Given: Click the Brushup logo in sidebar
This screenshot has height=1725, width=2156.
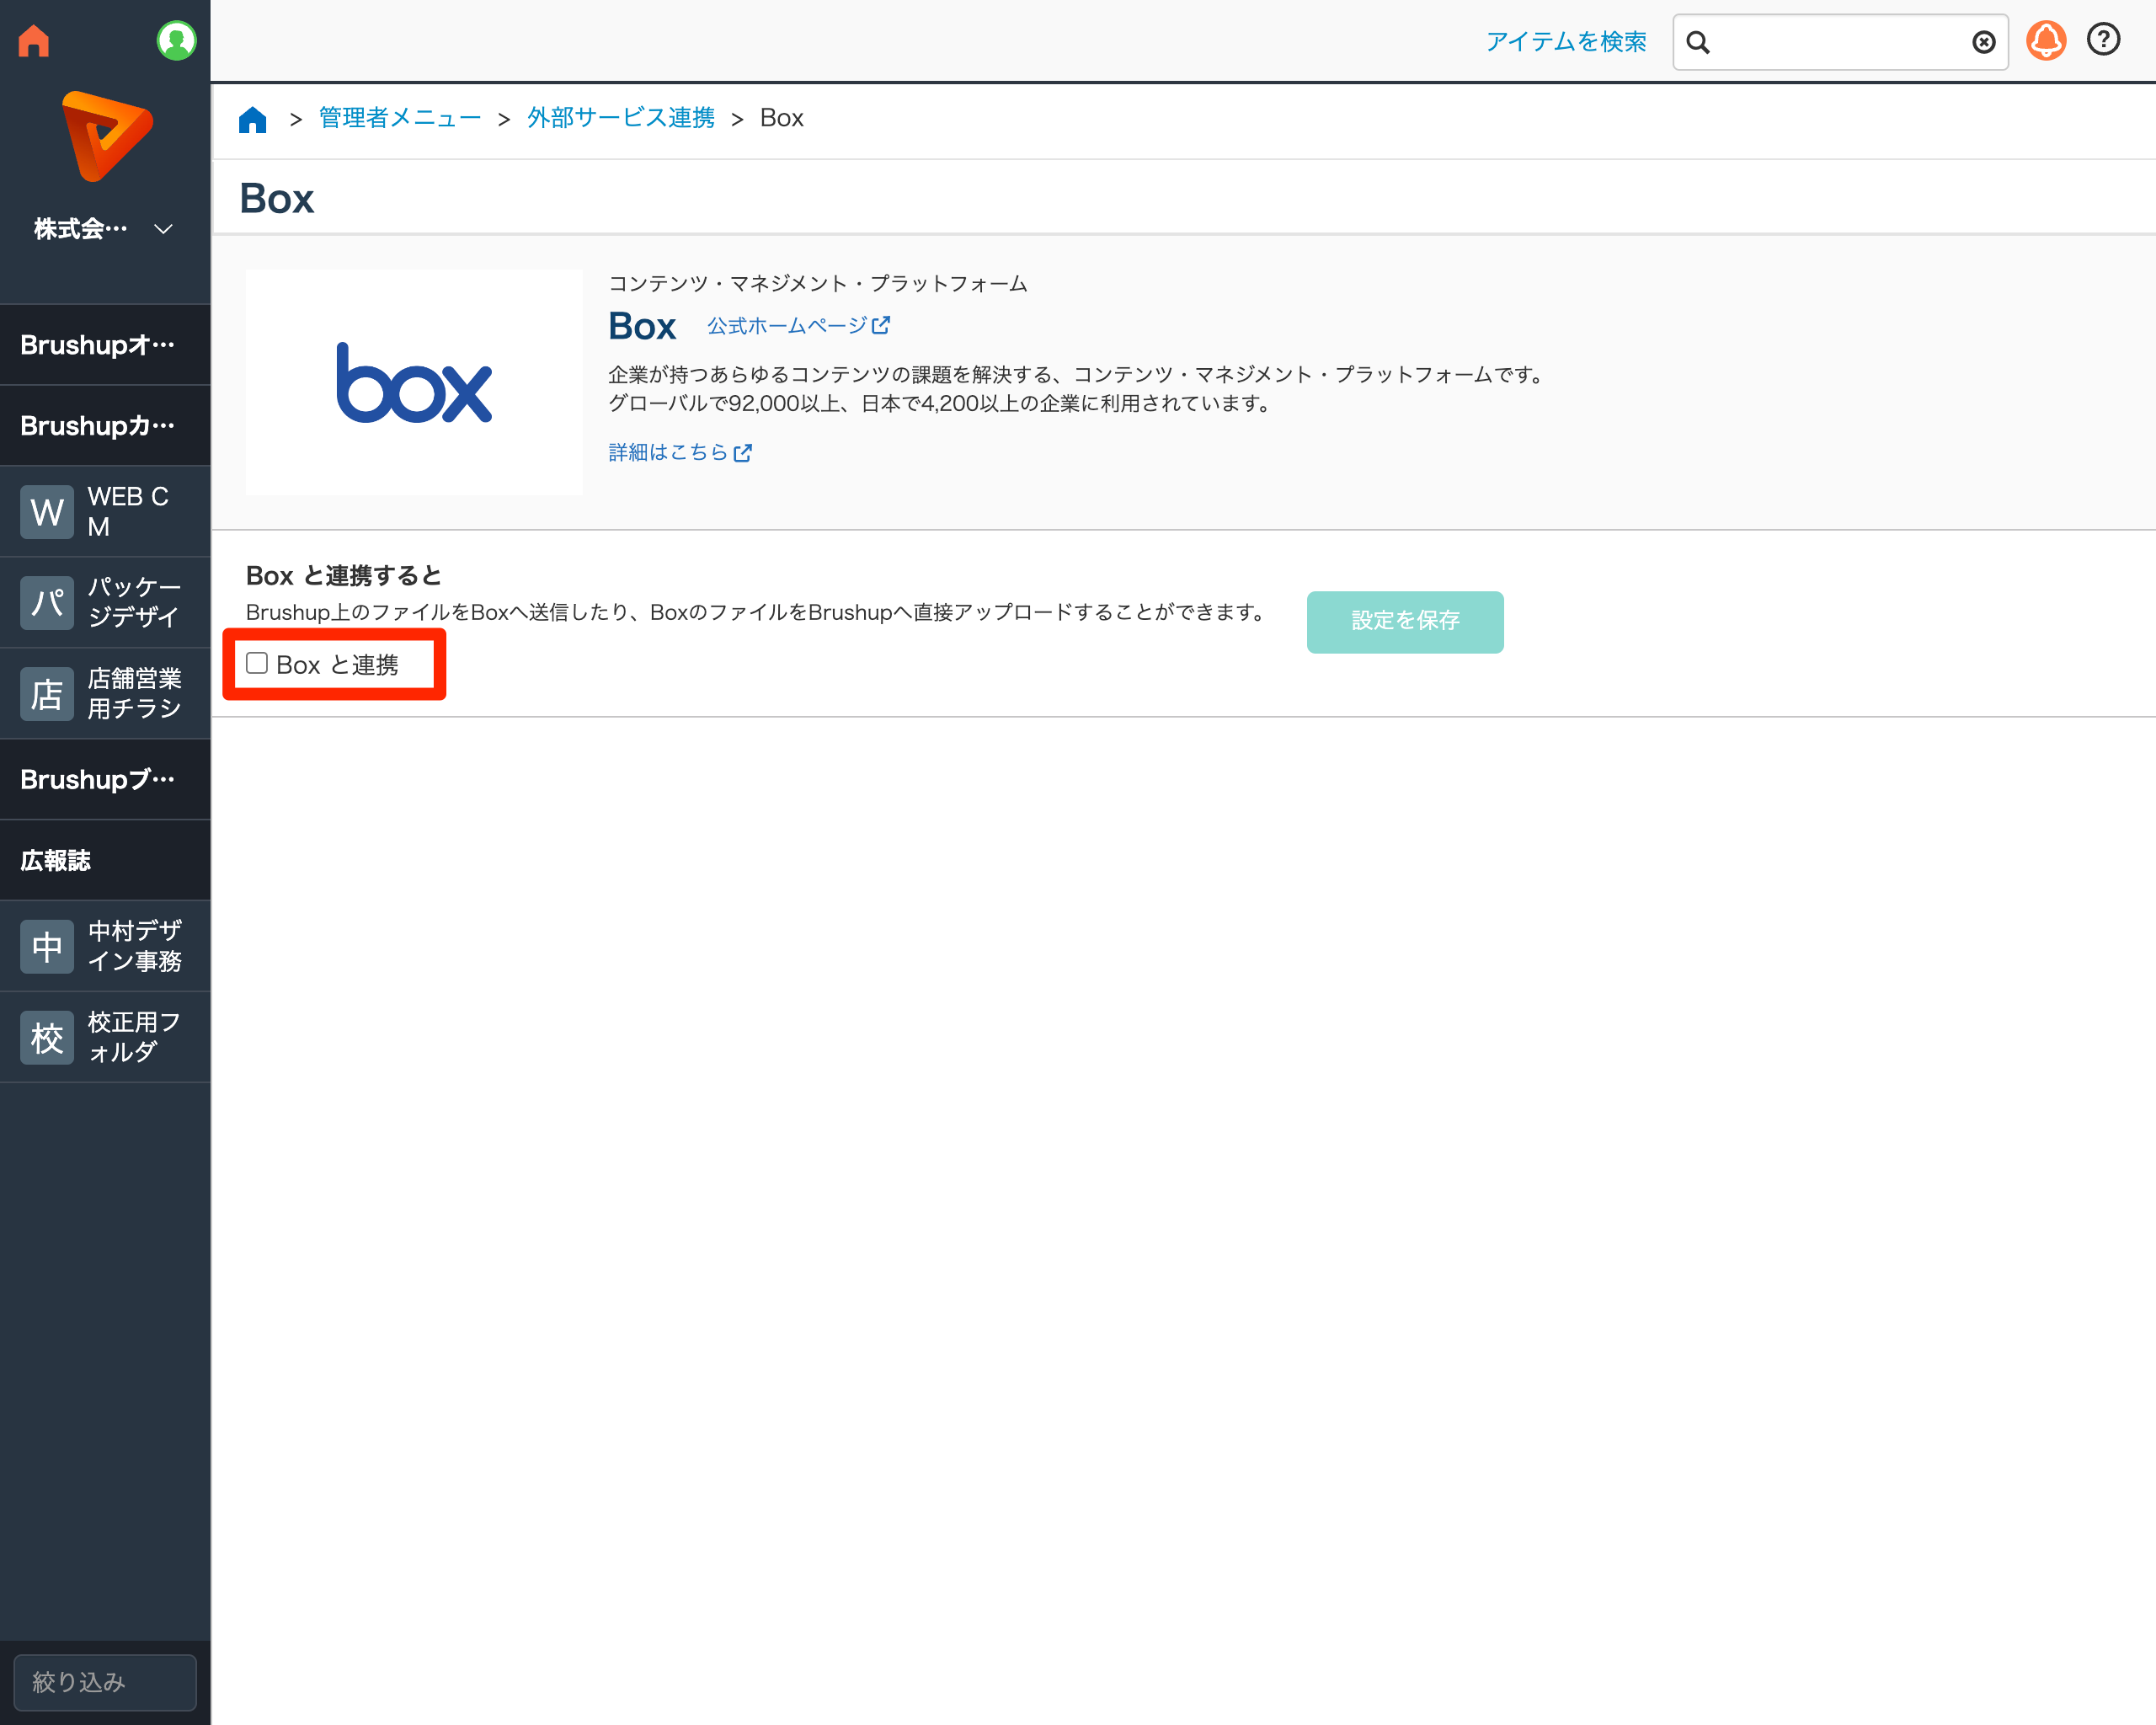Looking at the screenshot, I should (x=107, y=136).
